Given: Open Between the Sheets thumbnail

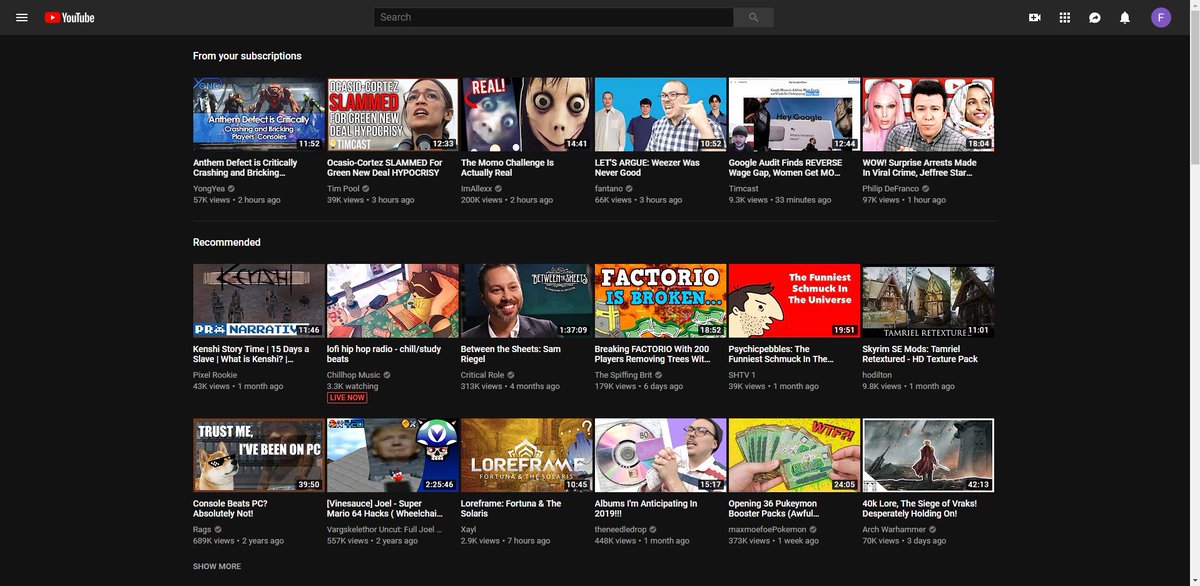Looking at the screenshot, I should point(526,300).
